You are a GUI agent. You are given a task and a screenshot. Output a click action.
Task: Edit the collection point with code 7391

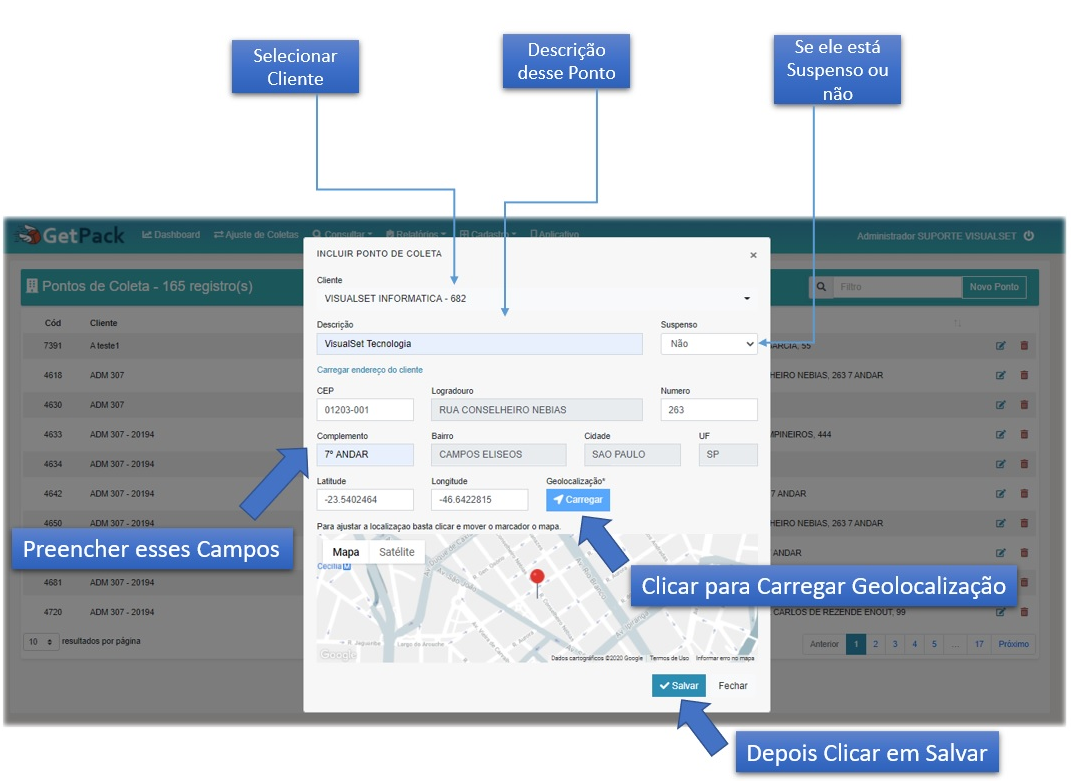pos(1001,346)
